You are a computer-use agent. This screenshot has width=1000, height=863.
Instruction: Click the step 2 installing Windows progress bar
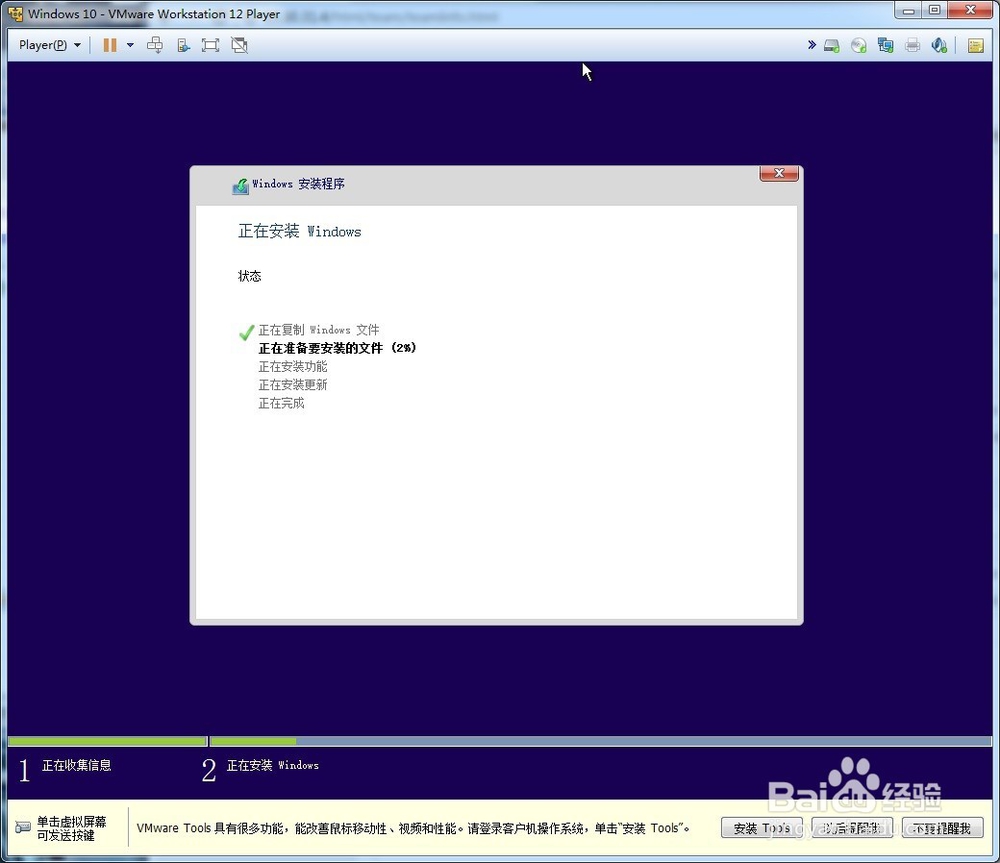[x=600, y=741]
